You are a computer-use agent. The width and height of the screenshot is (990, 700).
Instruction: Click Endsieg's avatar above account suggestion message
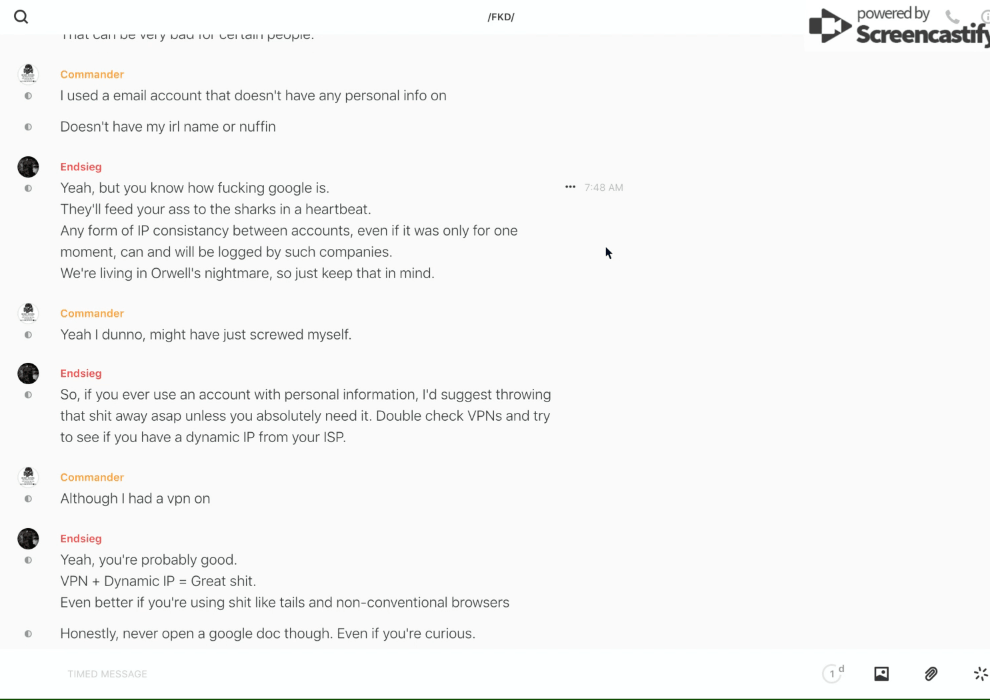[x=28, y=373]
